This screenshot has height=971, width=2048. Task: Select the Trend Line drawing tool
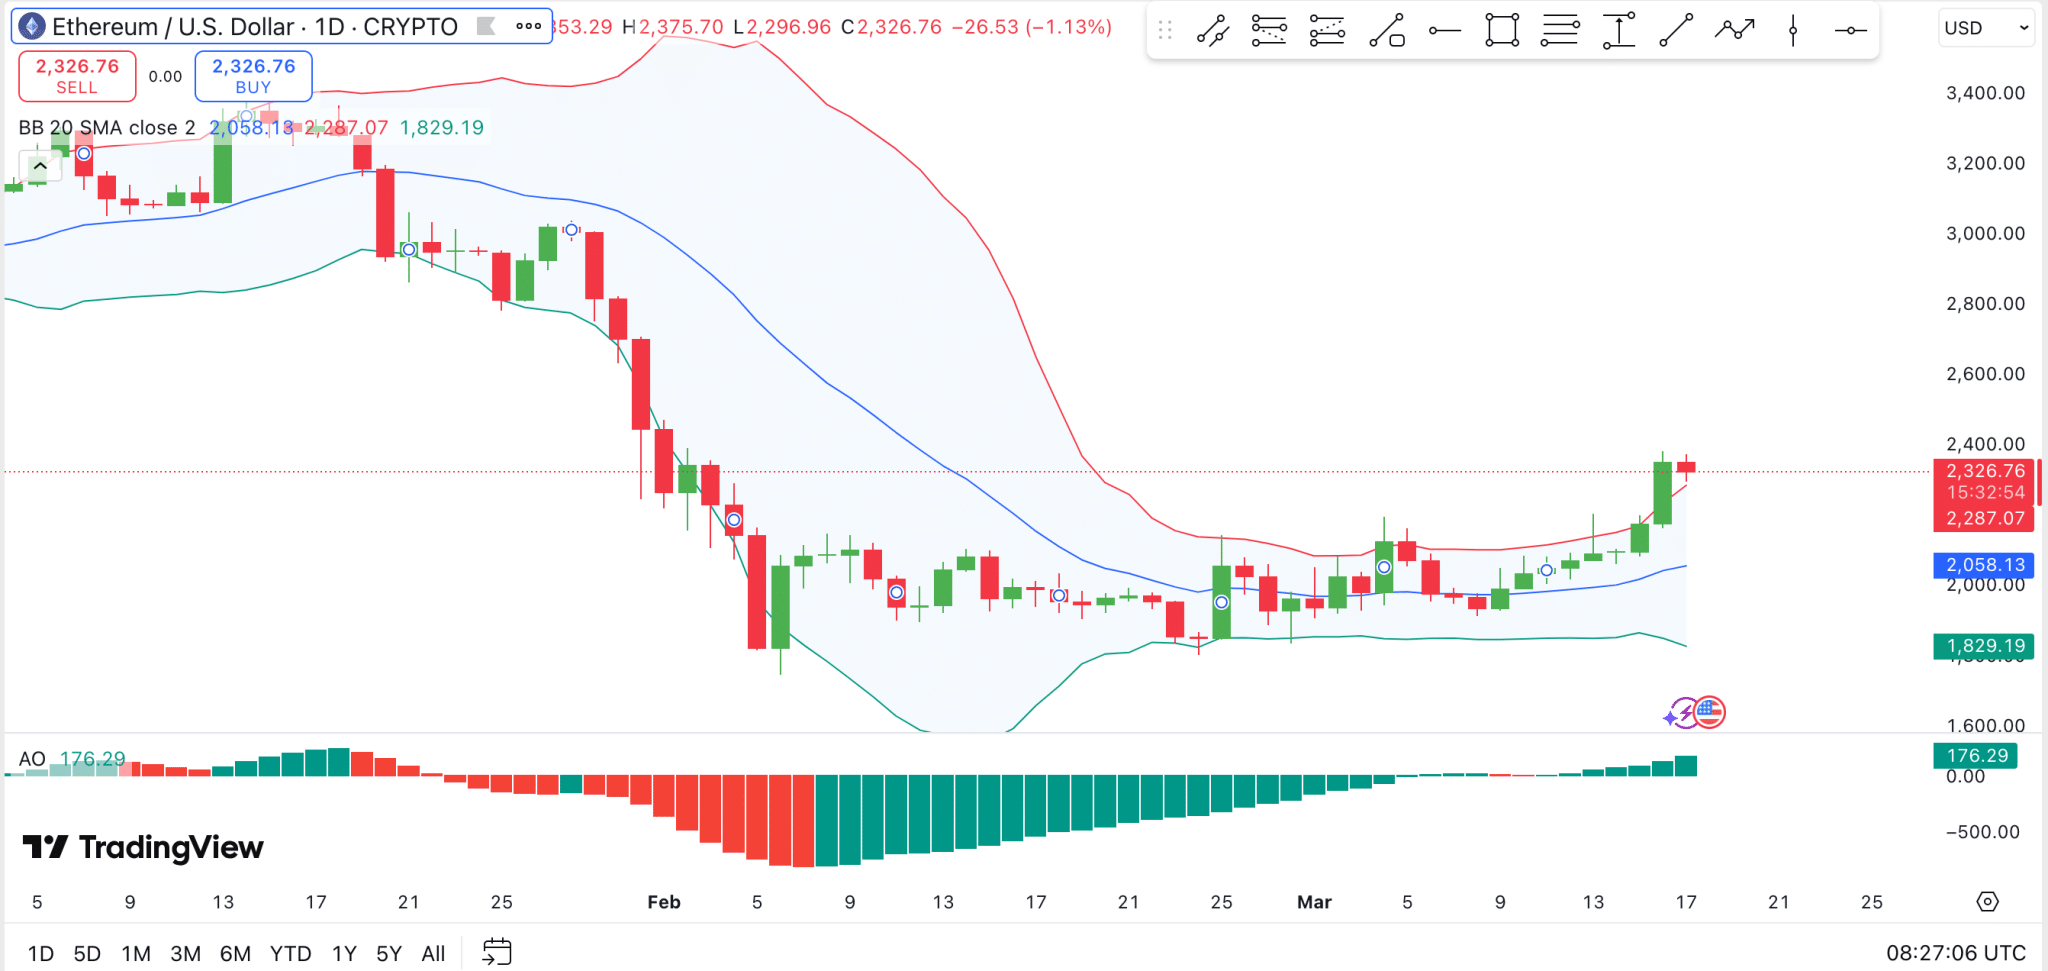pyautogui.click(x=1676, y=31)
